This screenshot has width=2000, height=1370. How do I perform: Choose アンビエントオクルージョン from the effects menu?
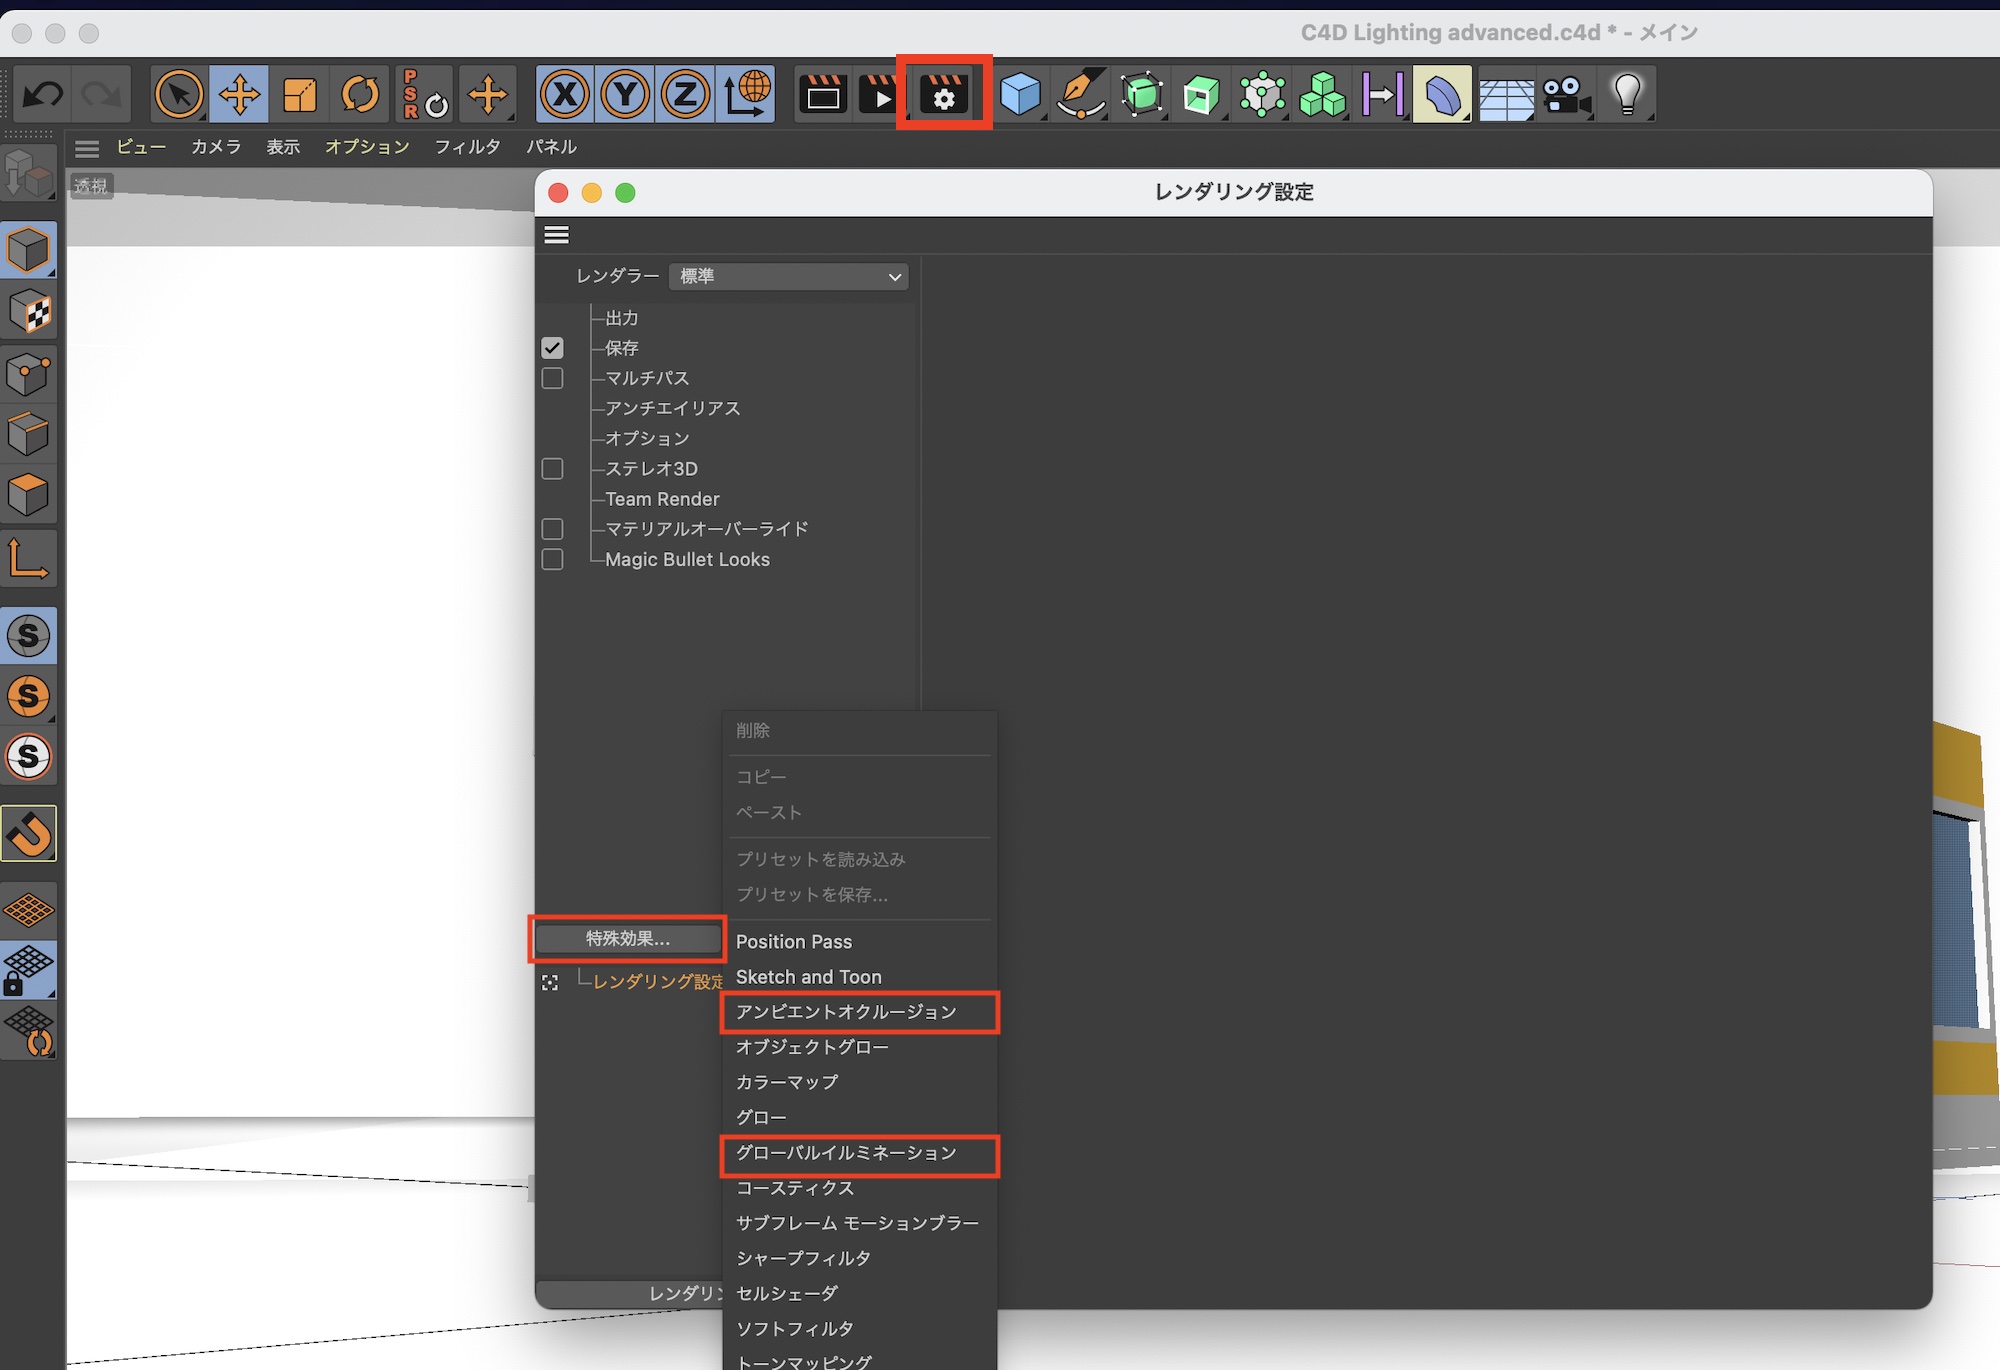pos(846,1012)
